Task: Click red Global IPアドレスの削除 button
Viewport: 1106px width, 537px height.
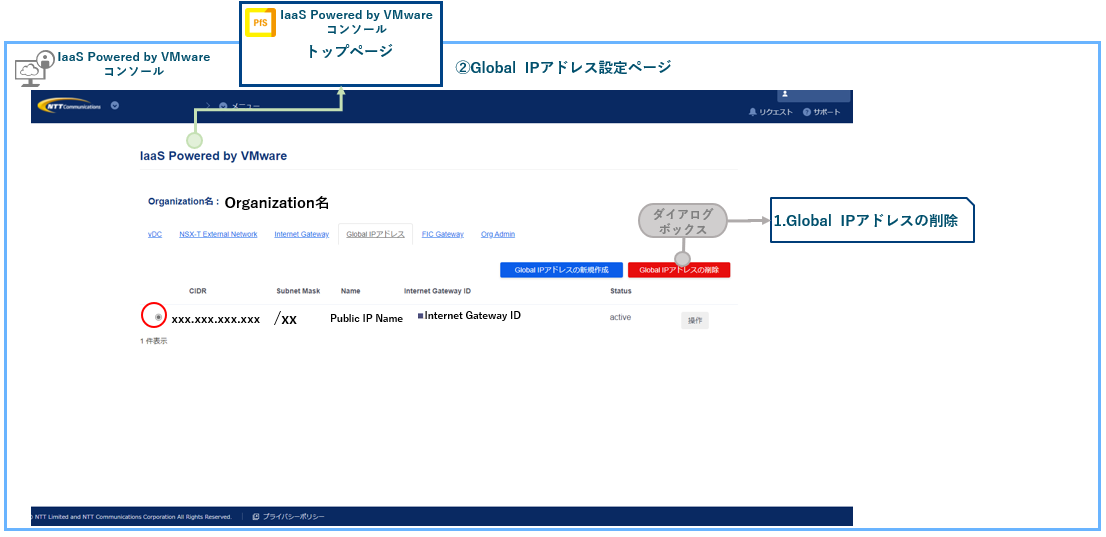Action: pyautogui.click(x=679, y=270)
